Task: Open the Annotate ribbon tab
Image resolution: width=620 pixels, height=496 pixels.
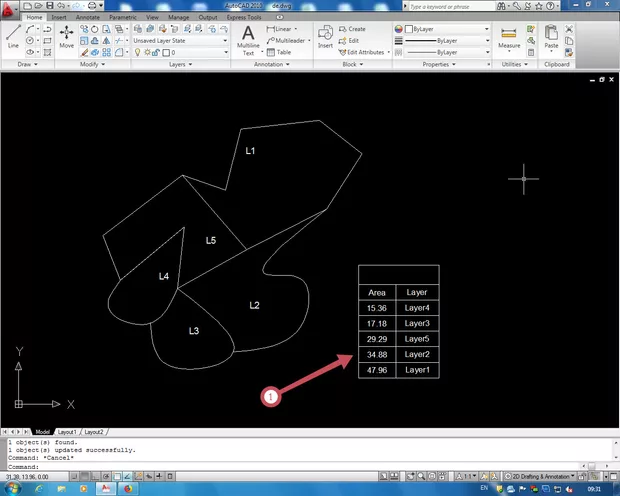Action: tap(88, 18)
